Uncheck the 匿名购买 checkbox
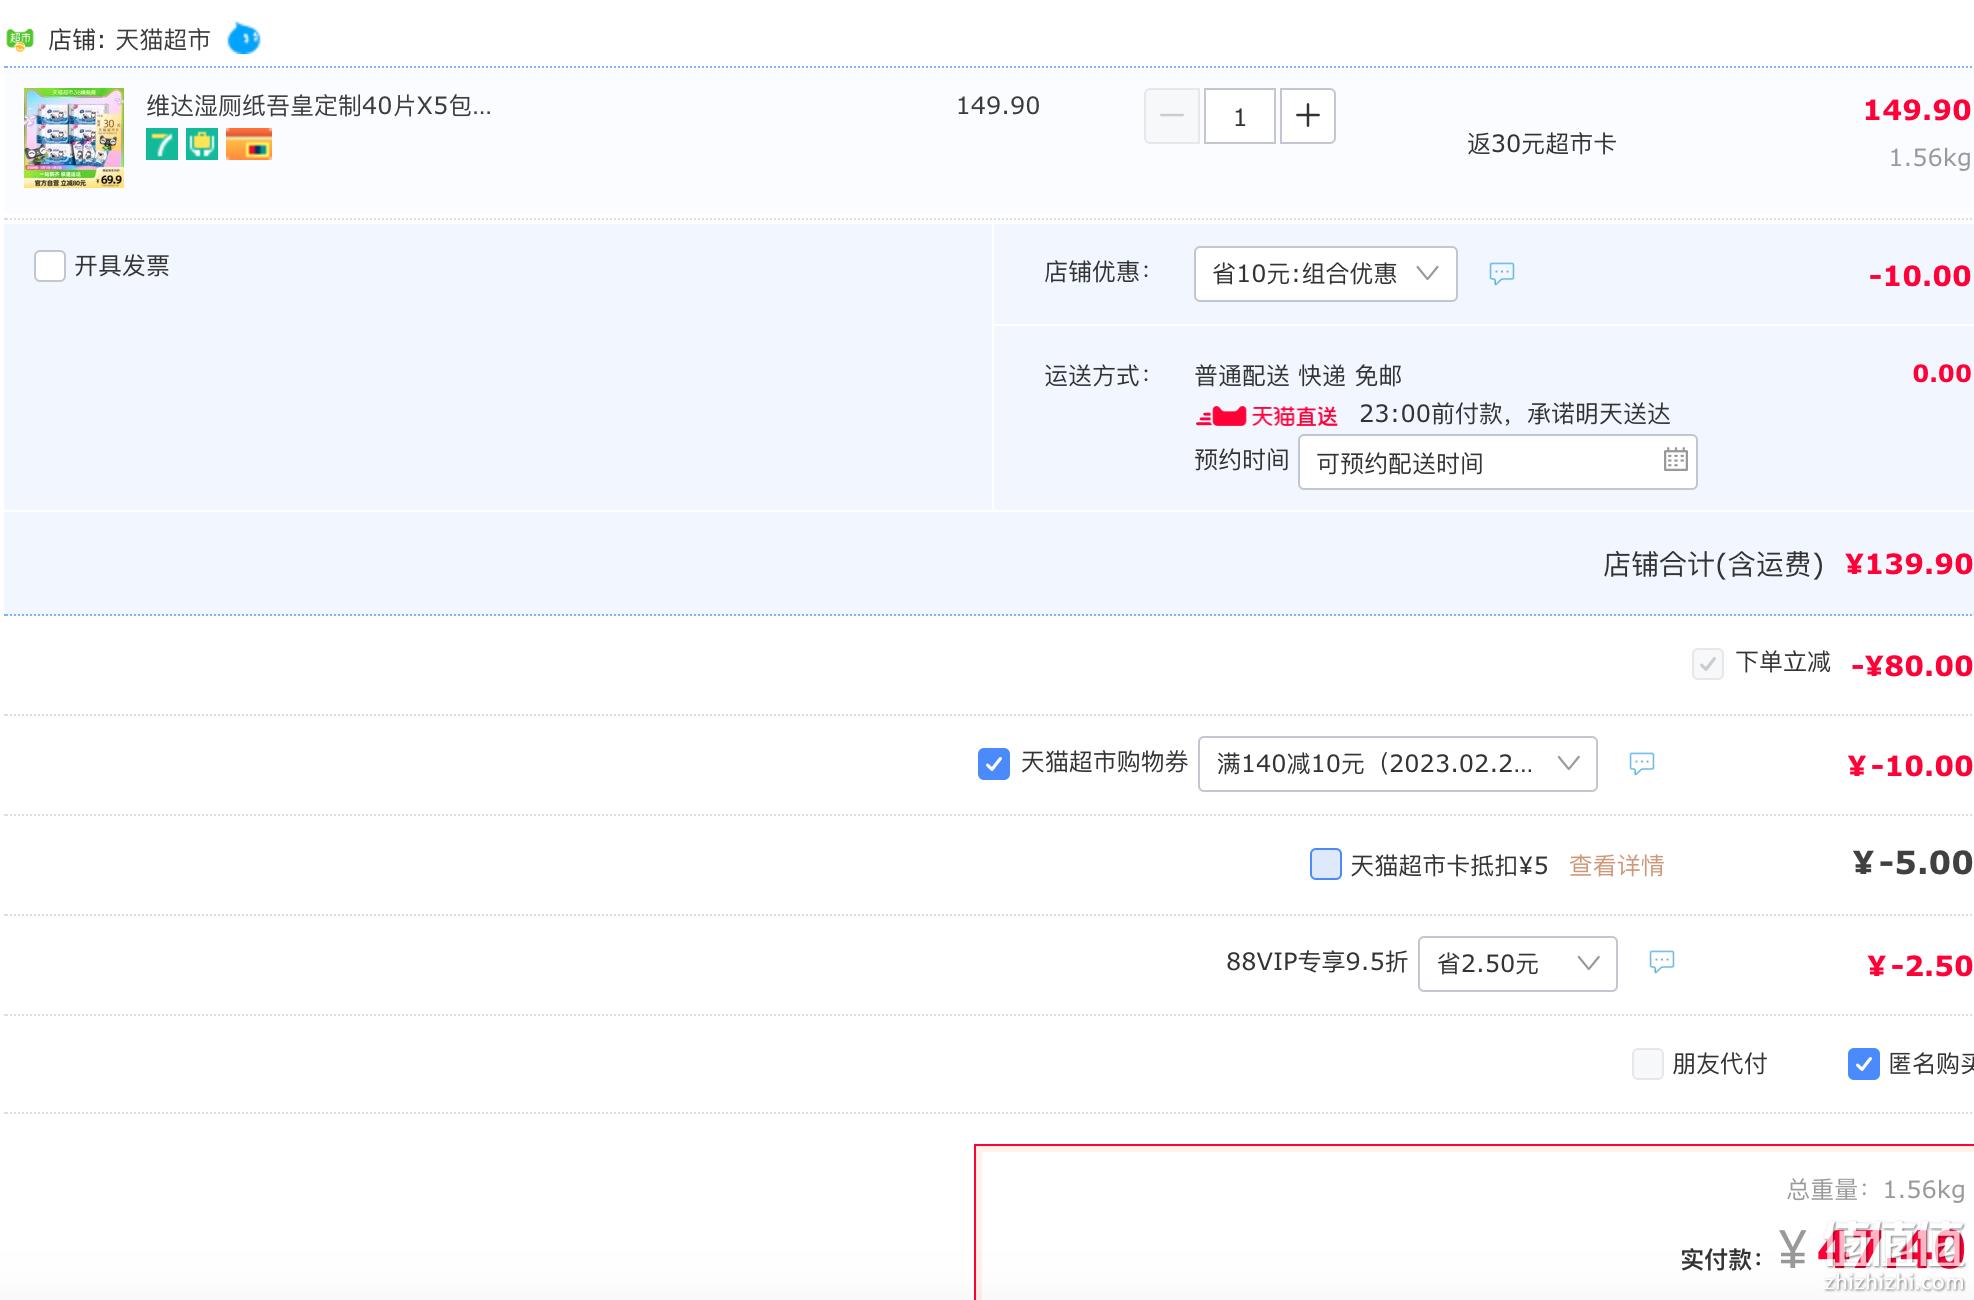The height and width of the screenshot is (1300, 1974). coord(1864,1064)
